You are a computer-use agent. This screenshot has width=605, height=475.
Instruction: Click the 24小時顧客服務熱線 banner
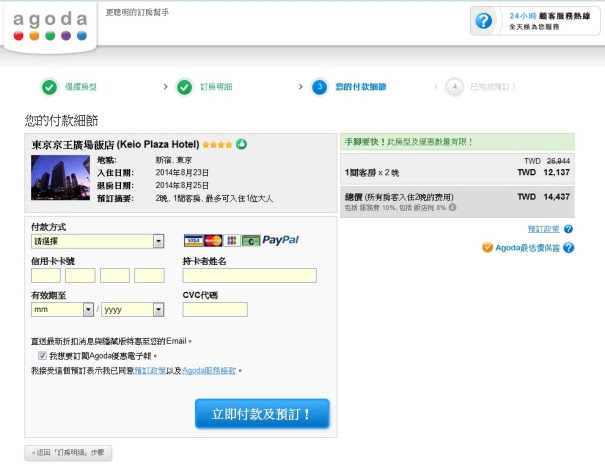[x=535, y=21]
